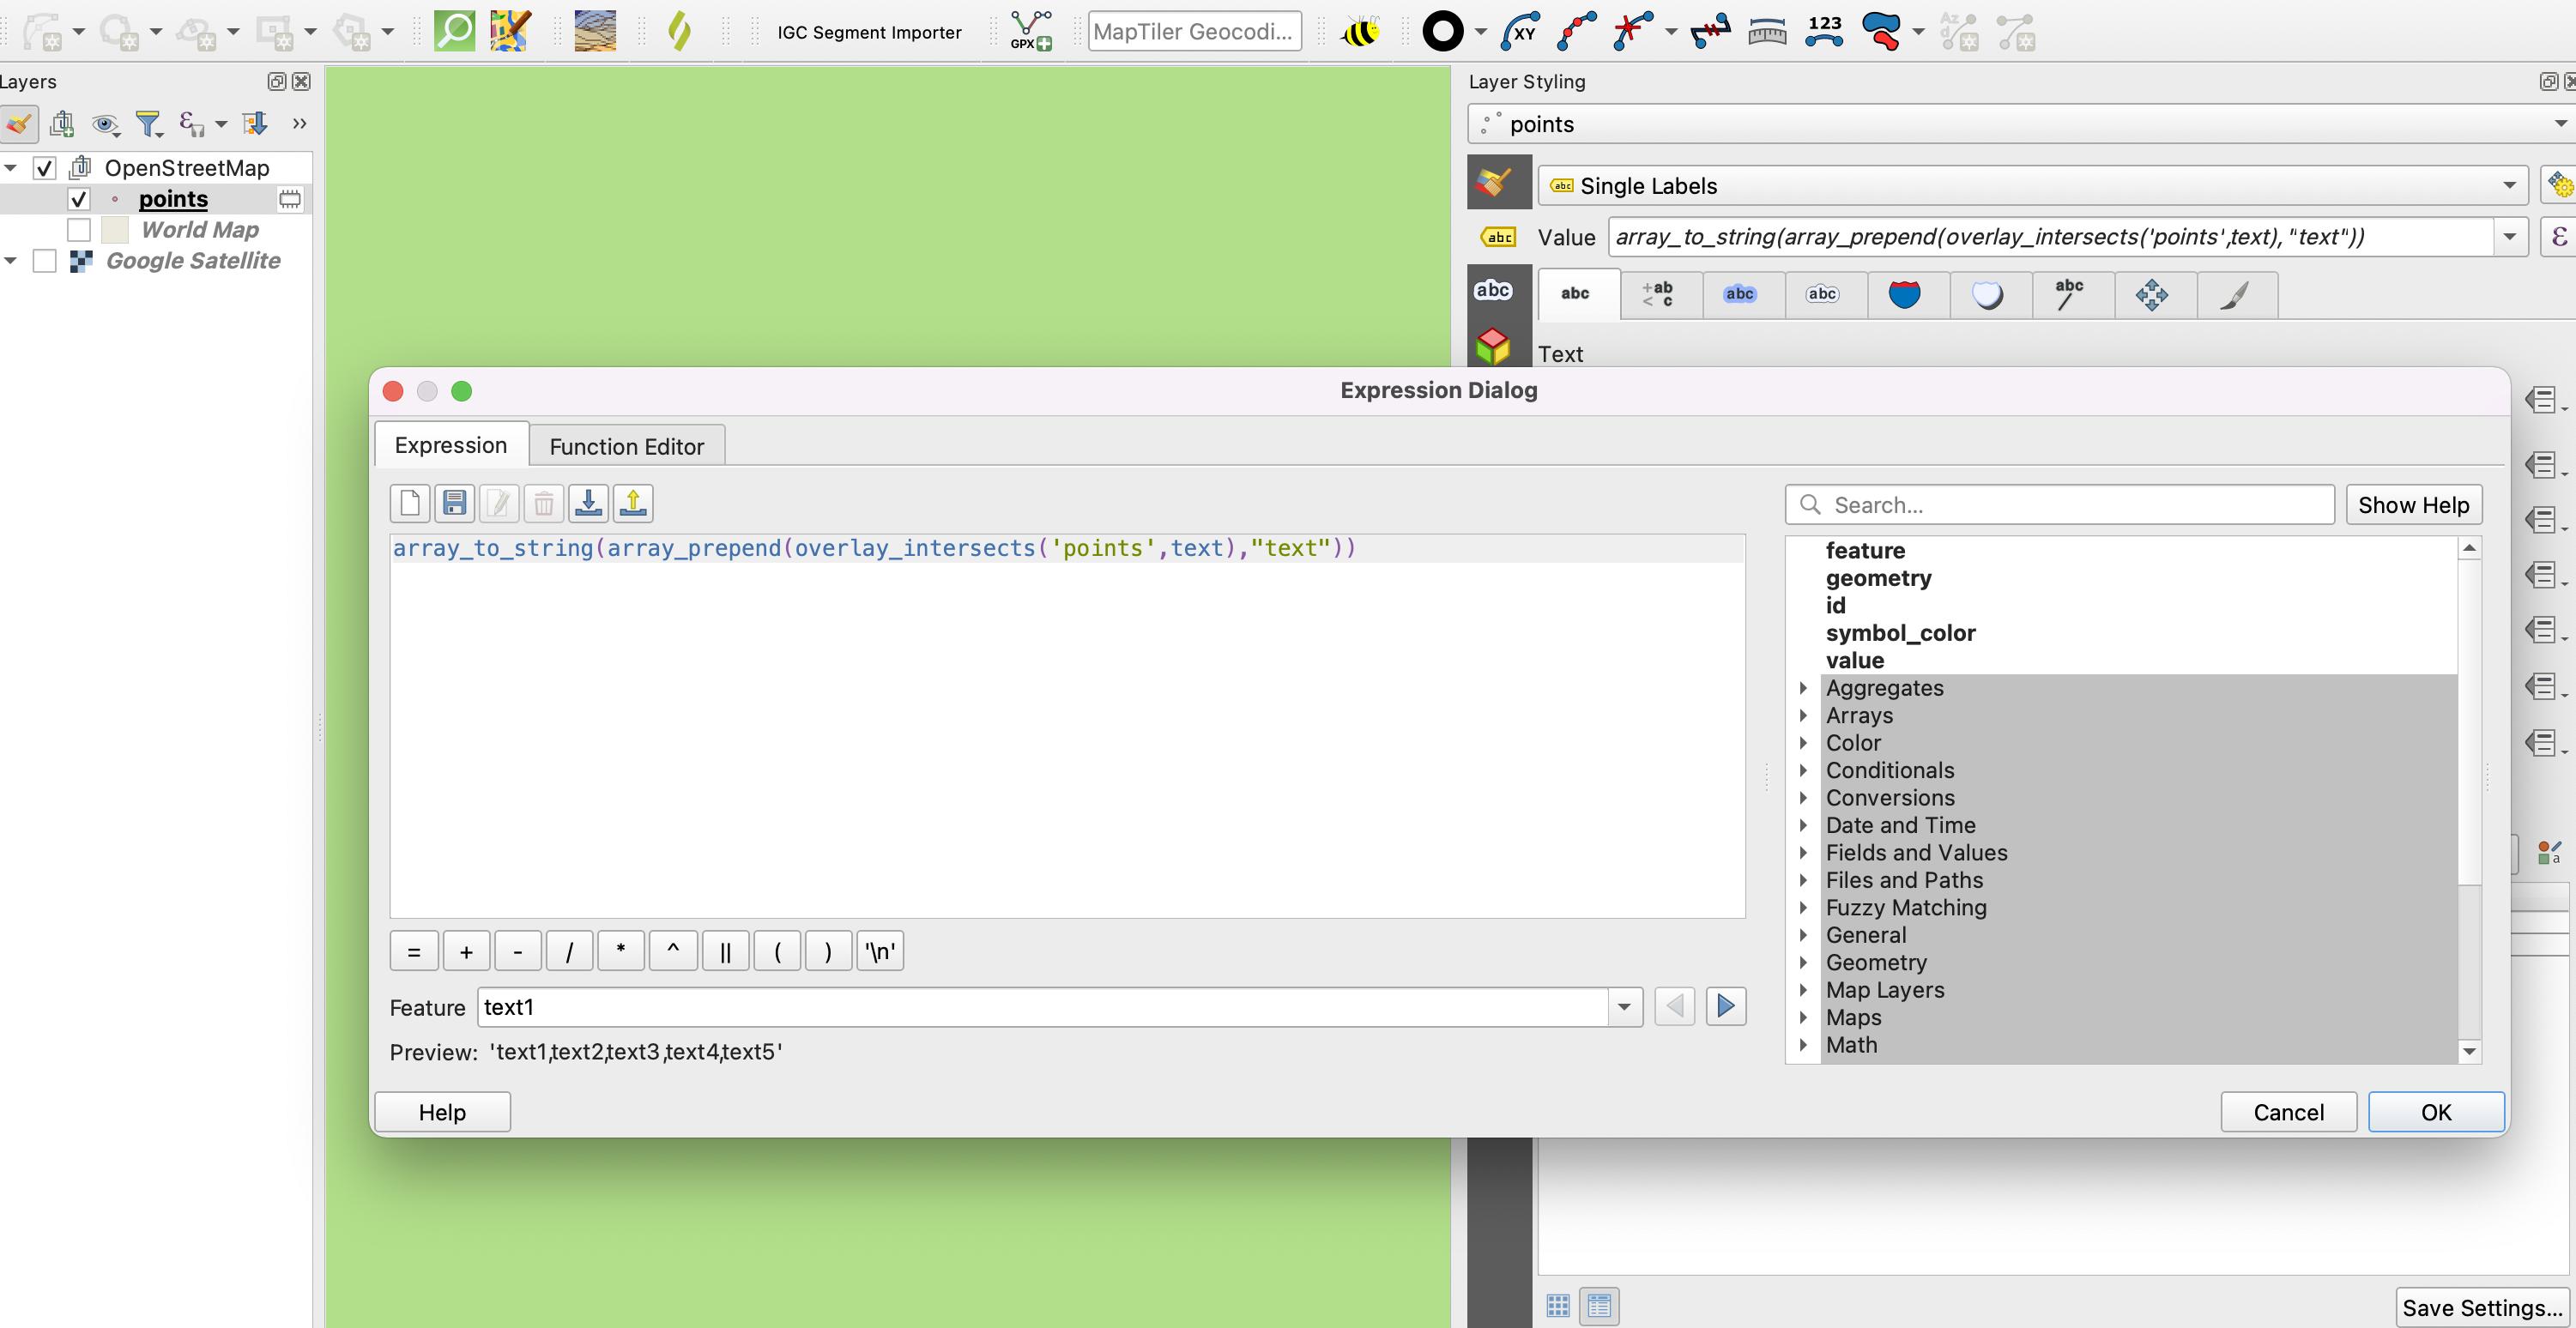Click the IGC Segment Importer toolbar item
This screenshot has width=2576, height=1328.
pos(869,32)
